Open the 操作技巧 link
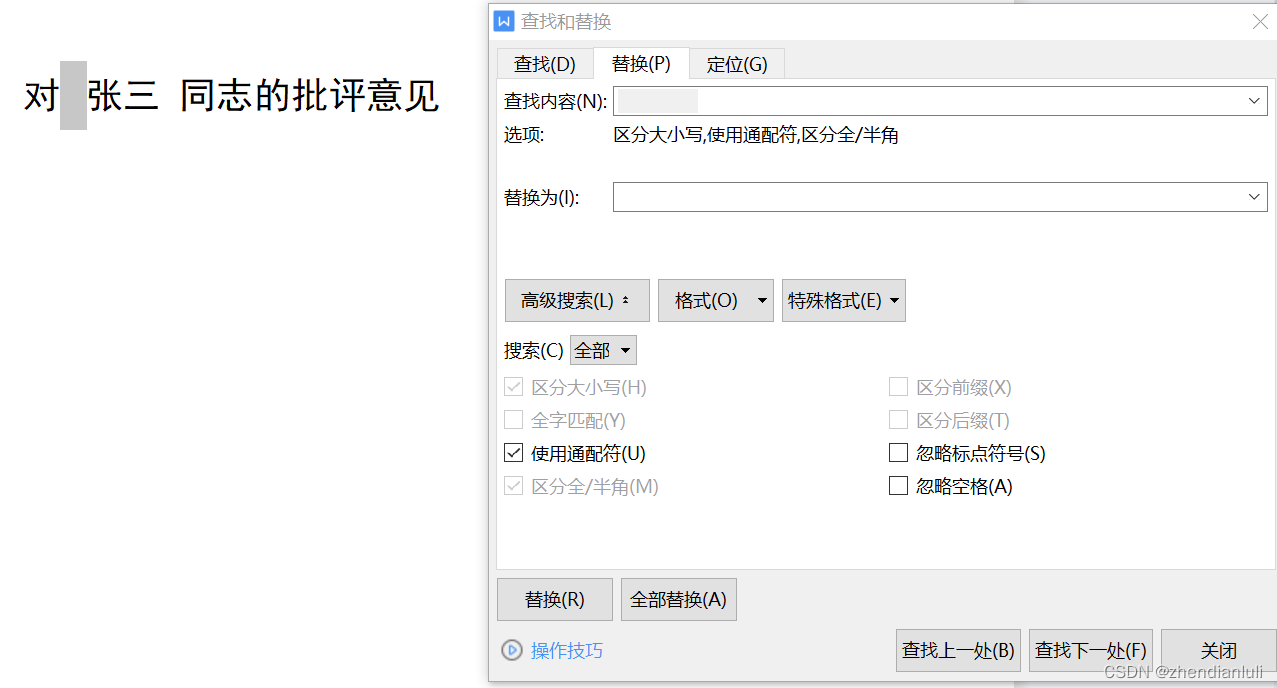 coord(567,650)
